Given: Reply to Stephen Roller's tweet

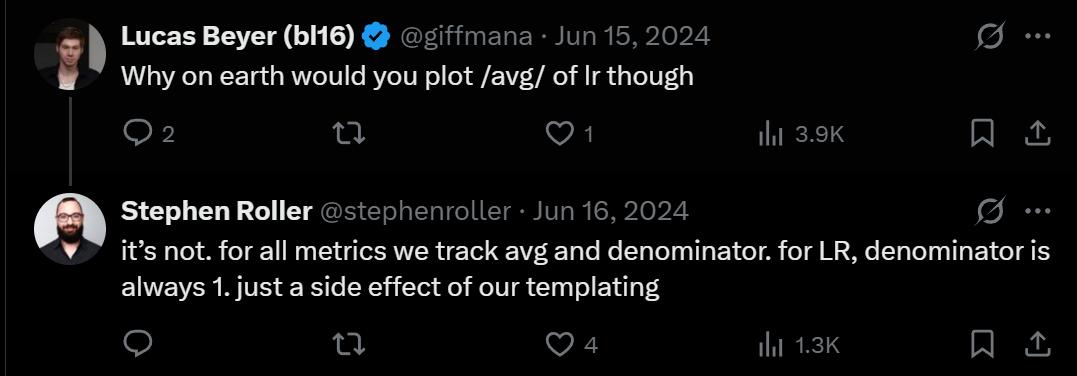Looking at the screenshot, I should pos(137,343).
